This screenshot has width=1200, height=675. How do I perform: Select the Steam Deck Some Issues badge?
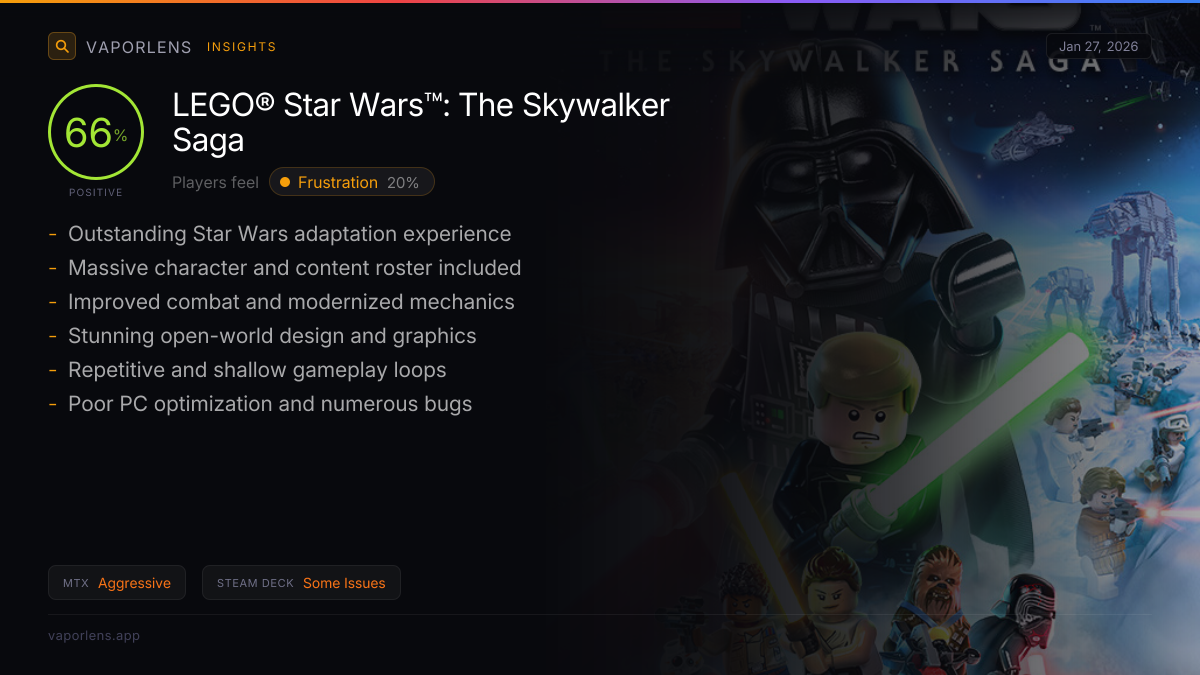tap(301, 583)
